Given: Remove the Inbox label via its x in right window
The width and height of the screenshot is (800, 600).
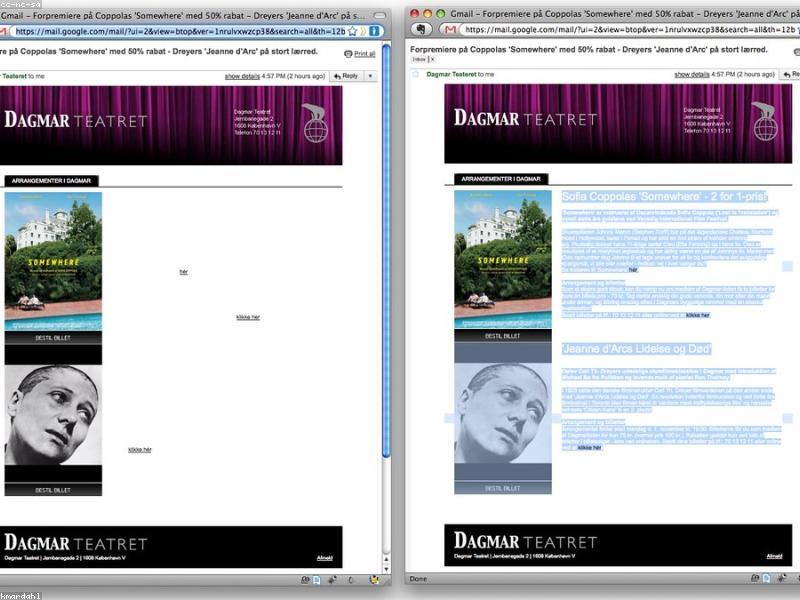Looking at the screenshot, I should [x=433, y=59].
